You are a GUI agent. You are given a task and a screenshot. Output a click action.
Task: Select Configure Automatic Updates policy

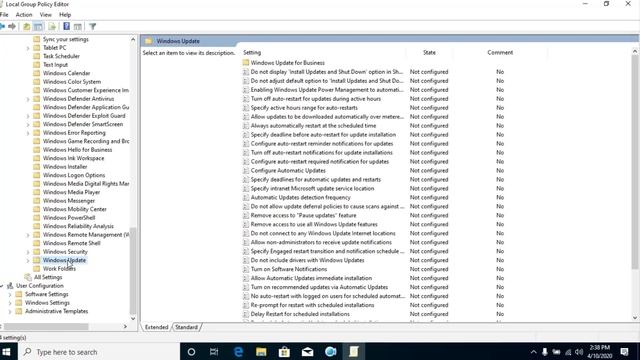coord(288,171)
